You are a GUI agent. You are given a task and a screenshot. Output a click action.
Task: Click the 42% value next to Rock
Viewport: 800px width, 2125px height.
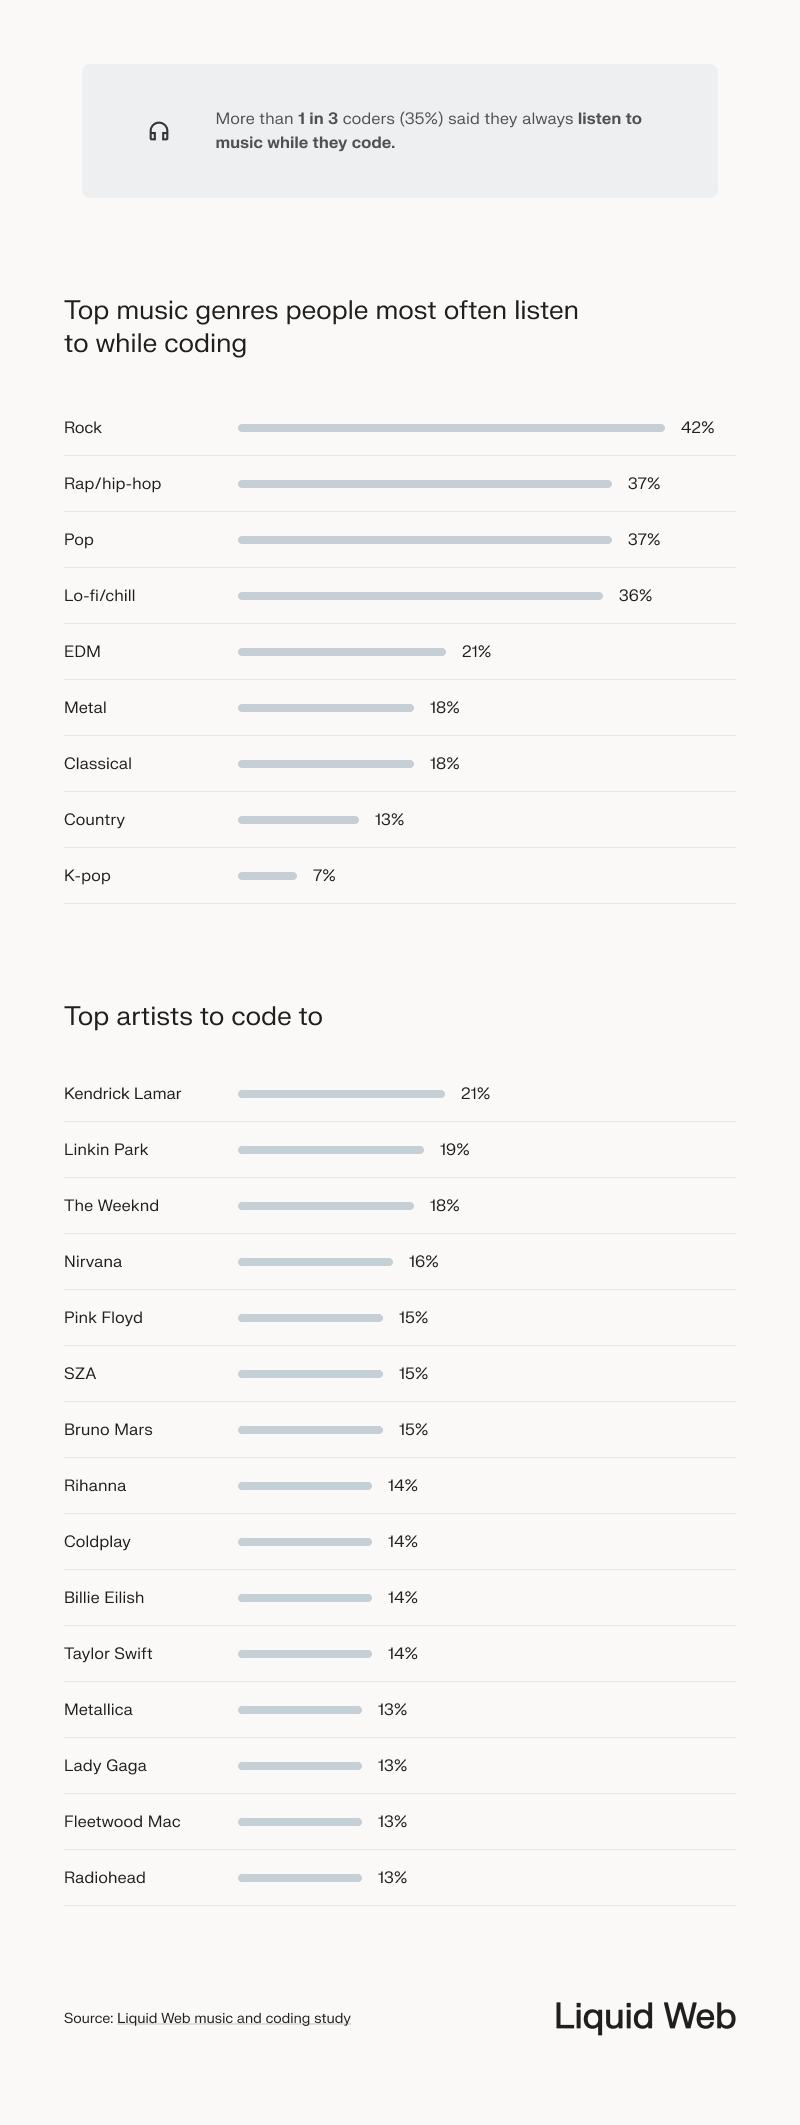point(697,428)
